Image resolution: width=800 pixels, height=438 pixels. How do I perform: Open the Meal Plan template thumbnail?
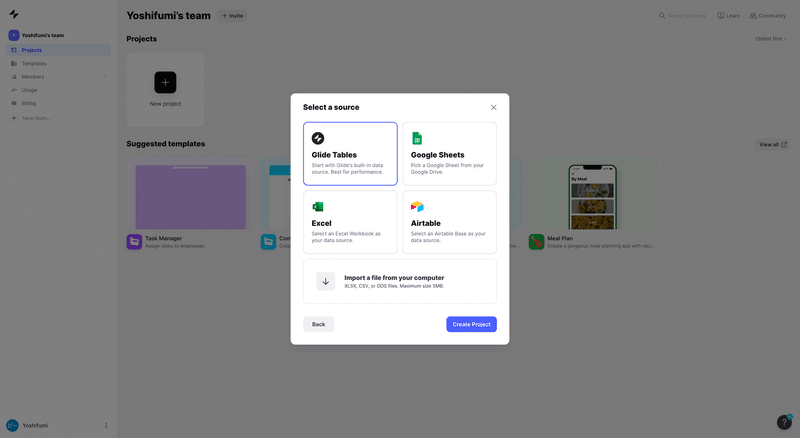592,194
